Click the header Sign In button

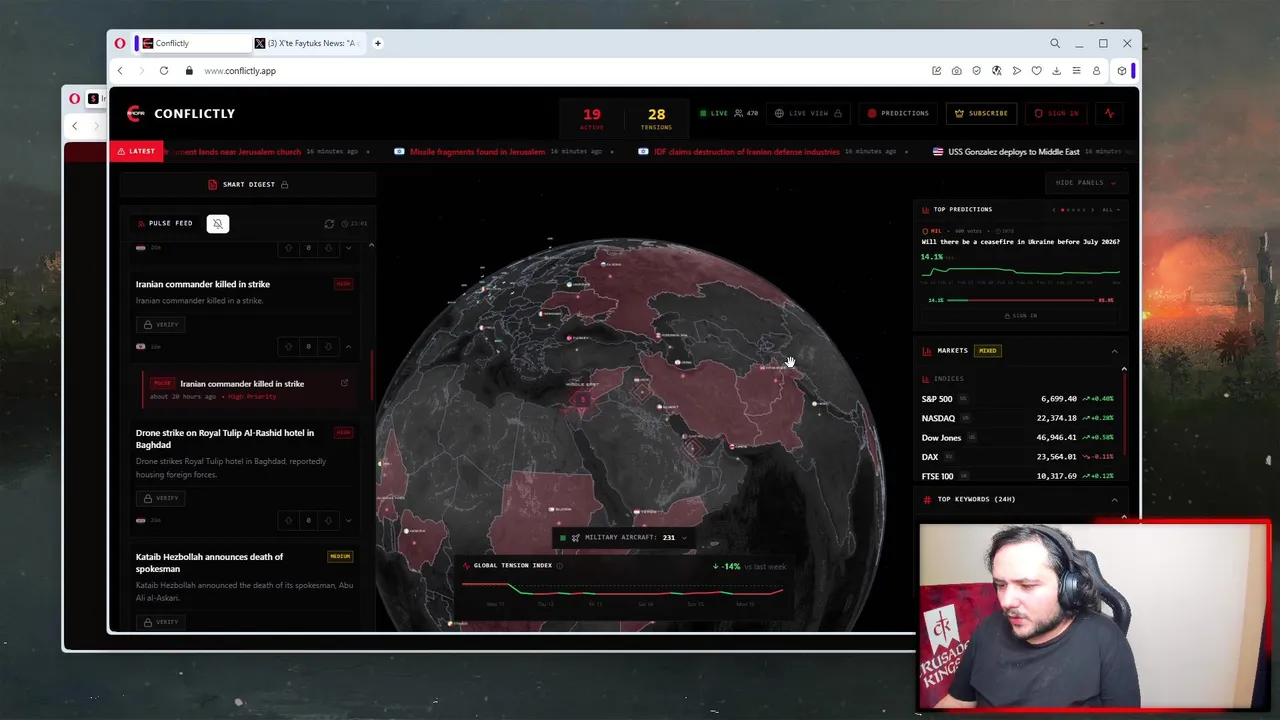(1057, 113)
